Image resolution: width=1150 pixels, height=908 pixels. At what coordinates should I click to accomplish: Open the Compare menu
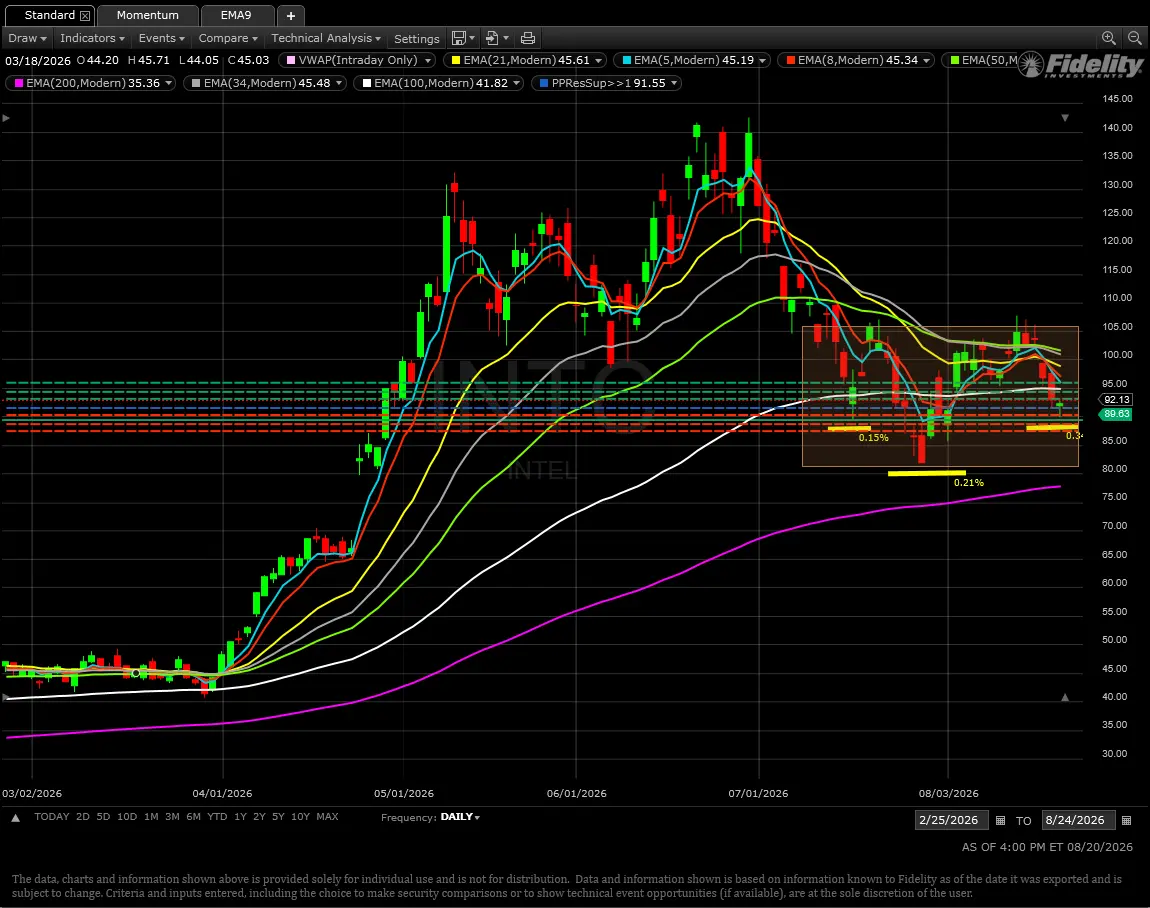pyautogui.click(x=228, y=38)
